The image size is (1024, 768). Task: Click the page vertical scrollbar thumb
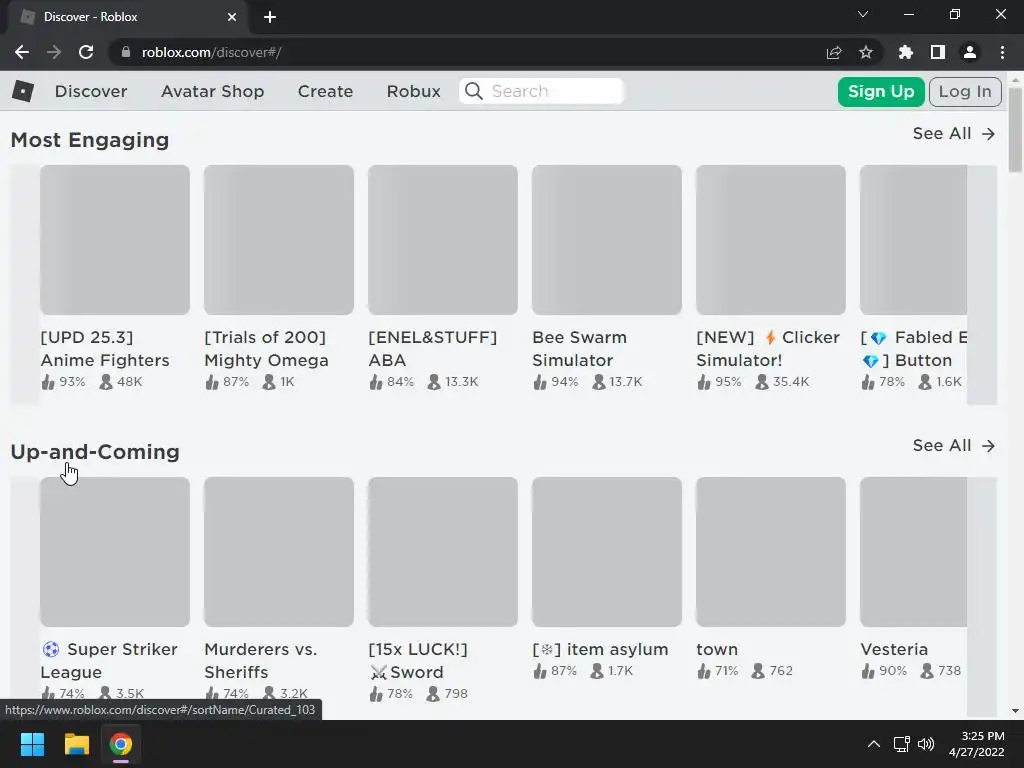[x=1015, y=129]
